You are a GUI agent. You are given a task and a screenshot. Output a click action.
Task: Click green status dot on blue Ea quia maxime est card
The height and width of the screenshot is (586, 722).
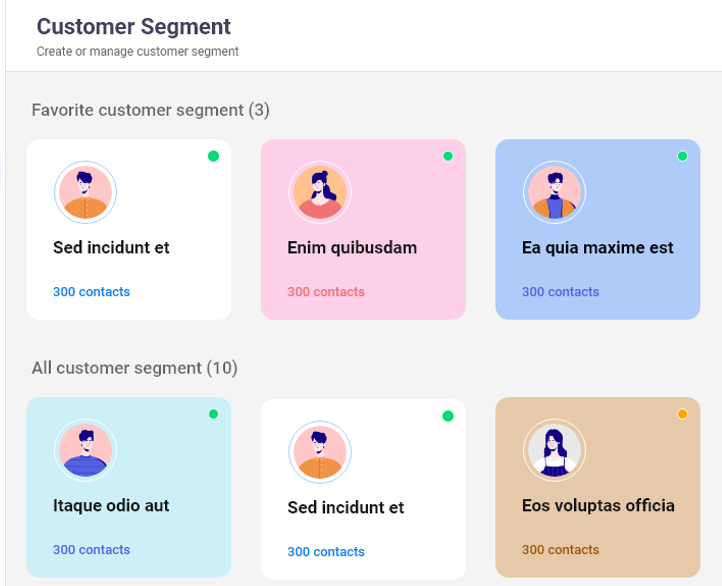[682, 156]
